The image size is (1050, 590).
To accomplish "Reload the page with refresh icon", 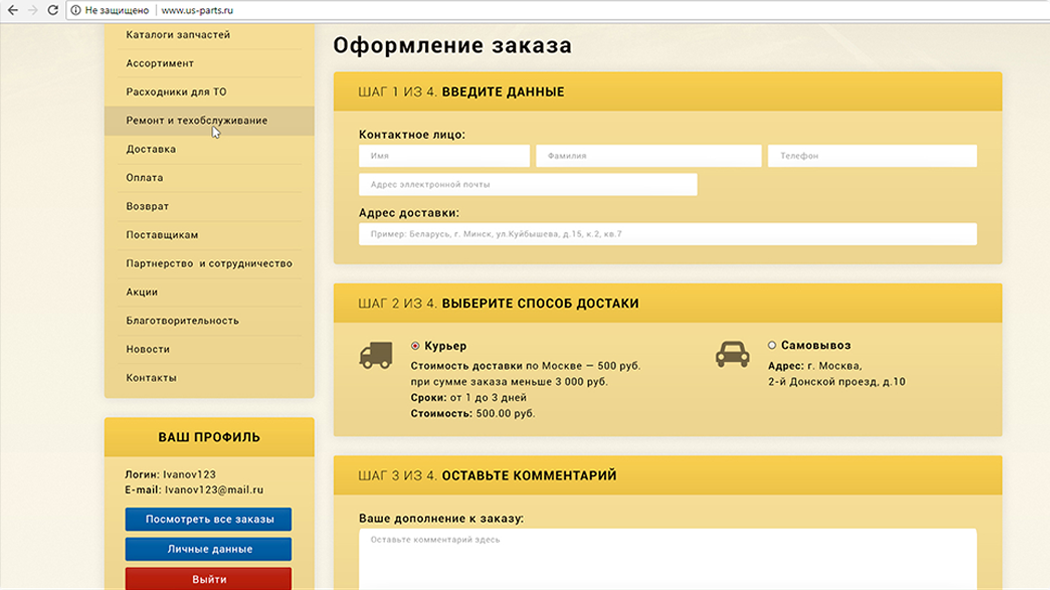I will tap(53, 10).
